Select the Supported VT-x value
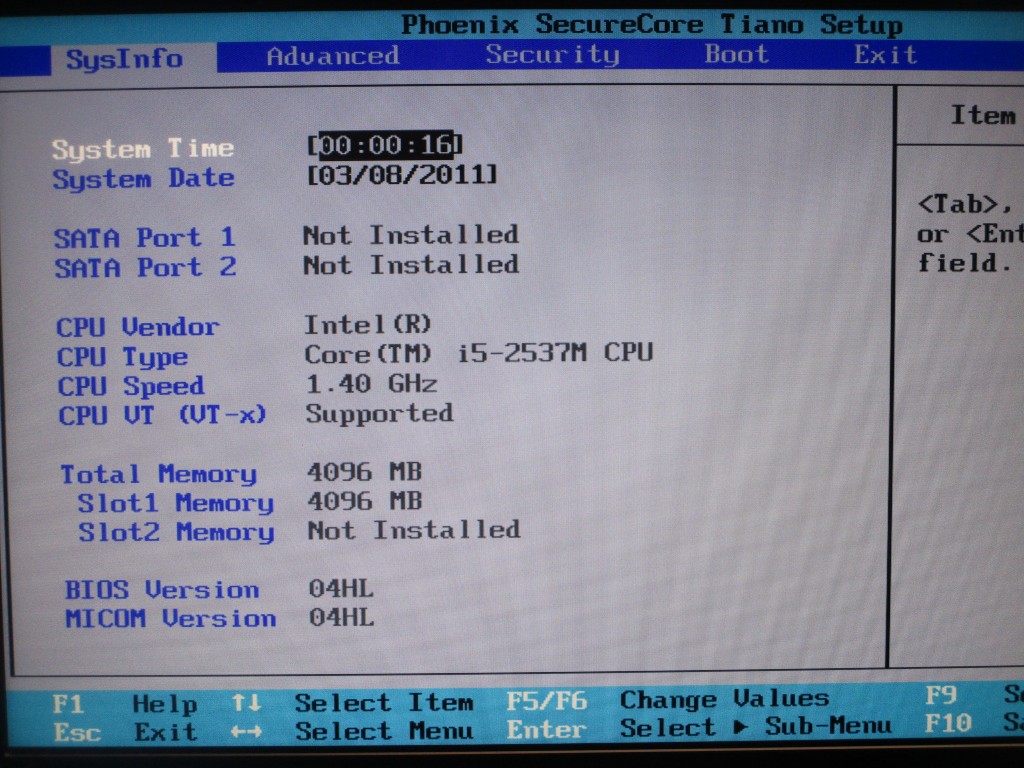Image resolution: width=1024 pixels, height=768 pixels. tap(379, 413)
